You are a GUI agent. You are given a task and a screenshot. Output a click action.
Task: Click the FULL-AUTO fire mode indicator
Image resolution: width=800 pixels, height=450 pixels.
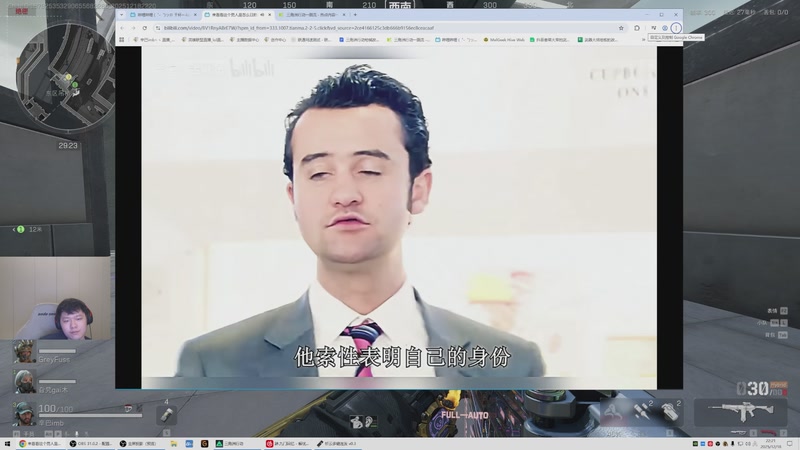[x=464, y=415]
